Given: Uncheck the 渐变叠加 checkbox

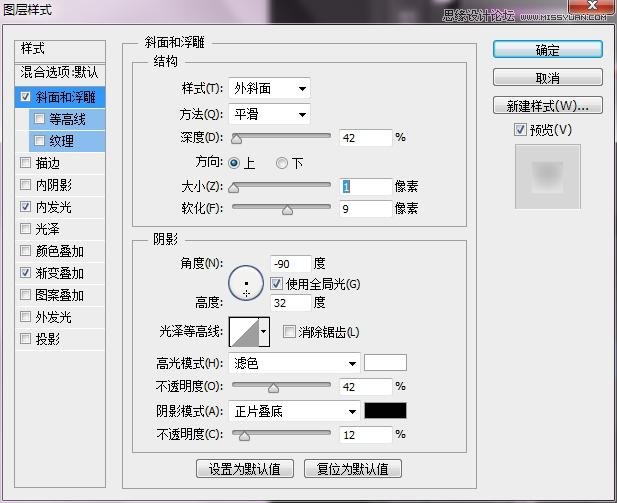Looking at the screenshot, I should (x=25, y=273).
